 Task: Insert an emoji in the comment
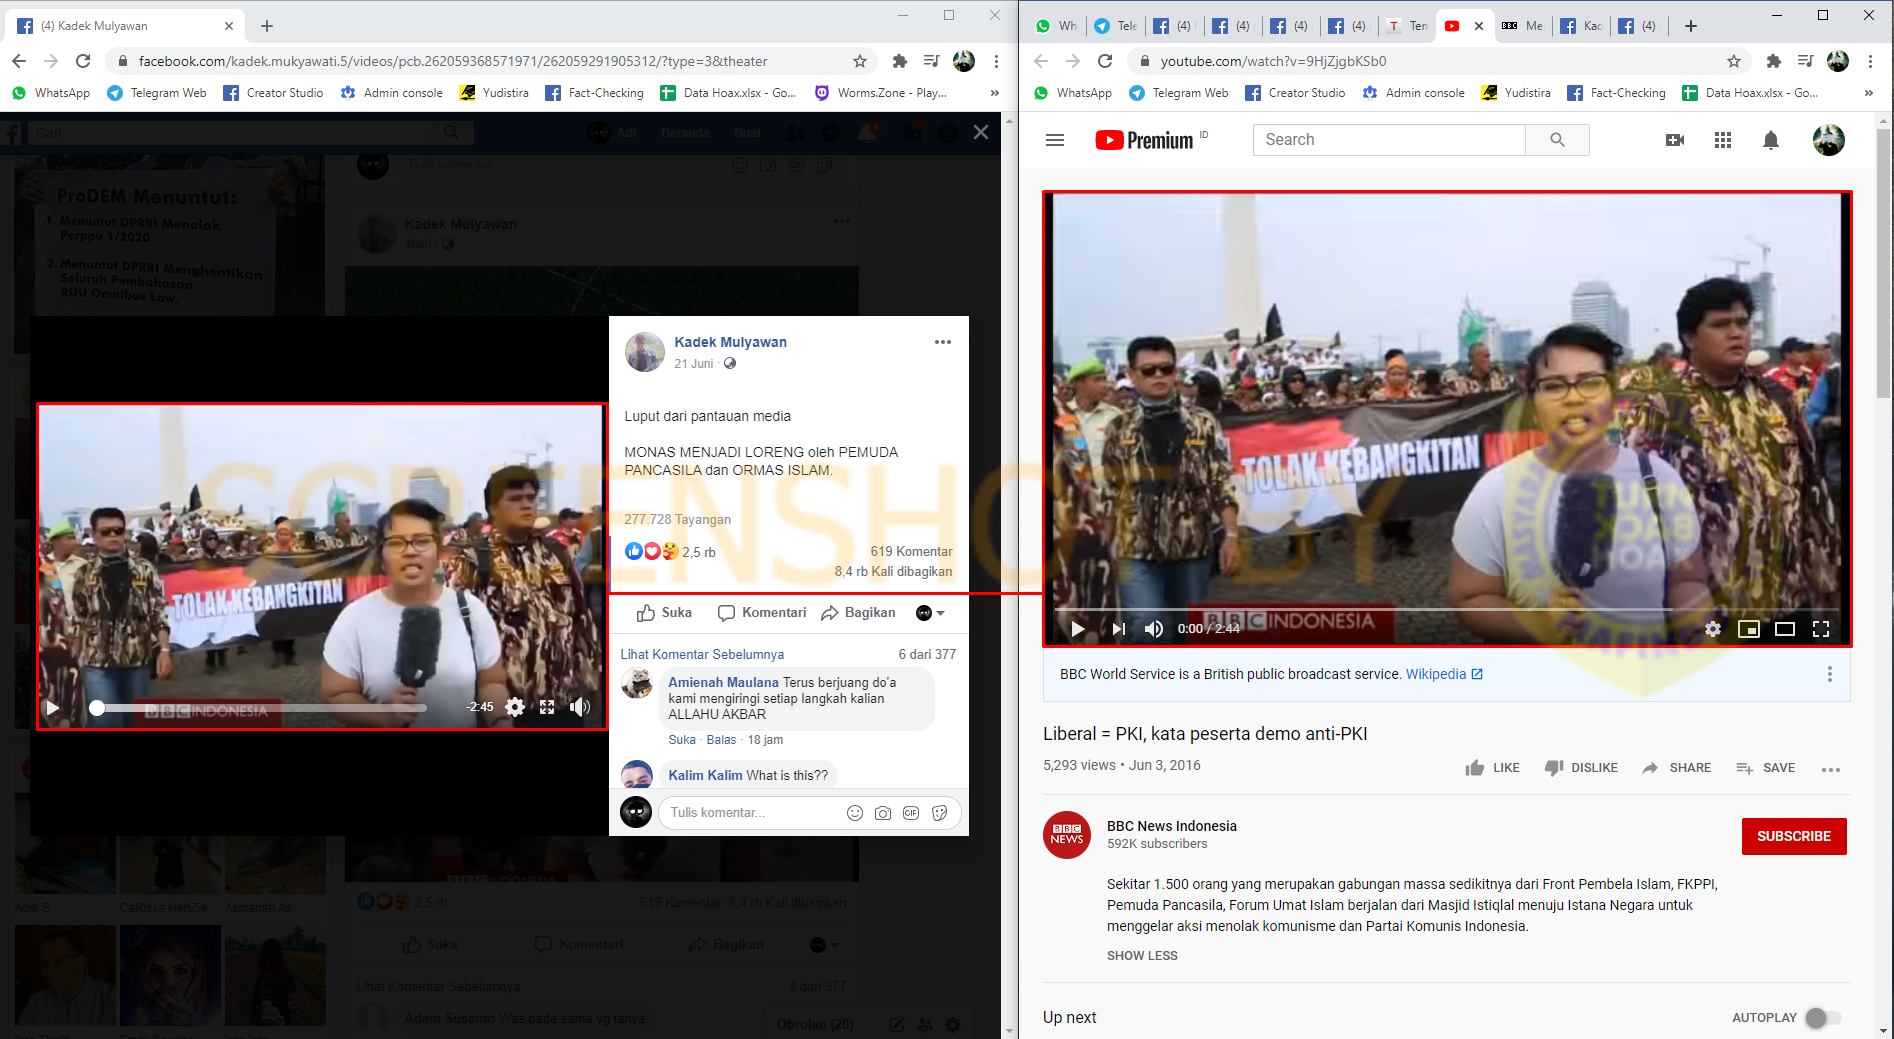[x=855, y=813]
